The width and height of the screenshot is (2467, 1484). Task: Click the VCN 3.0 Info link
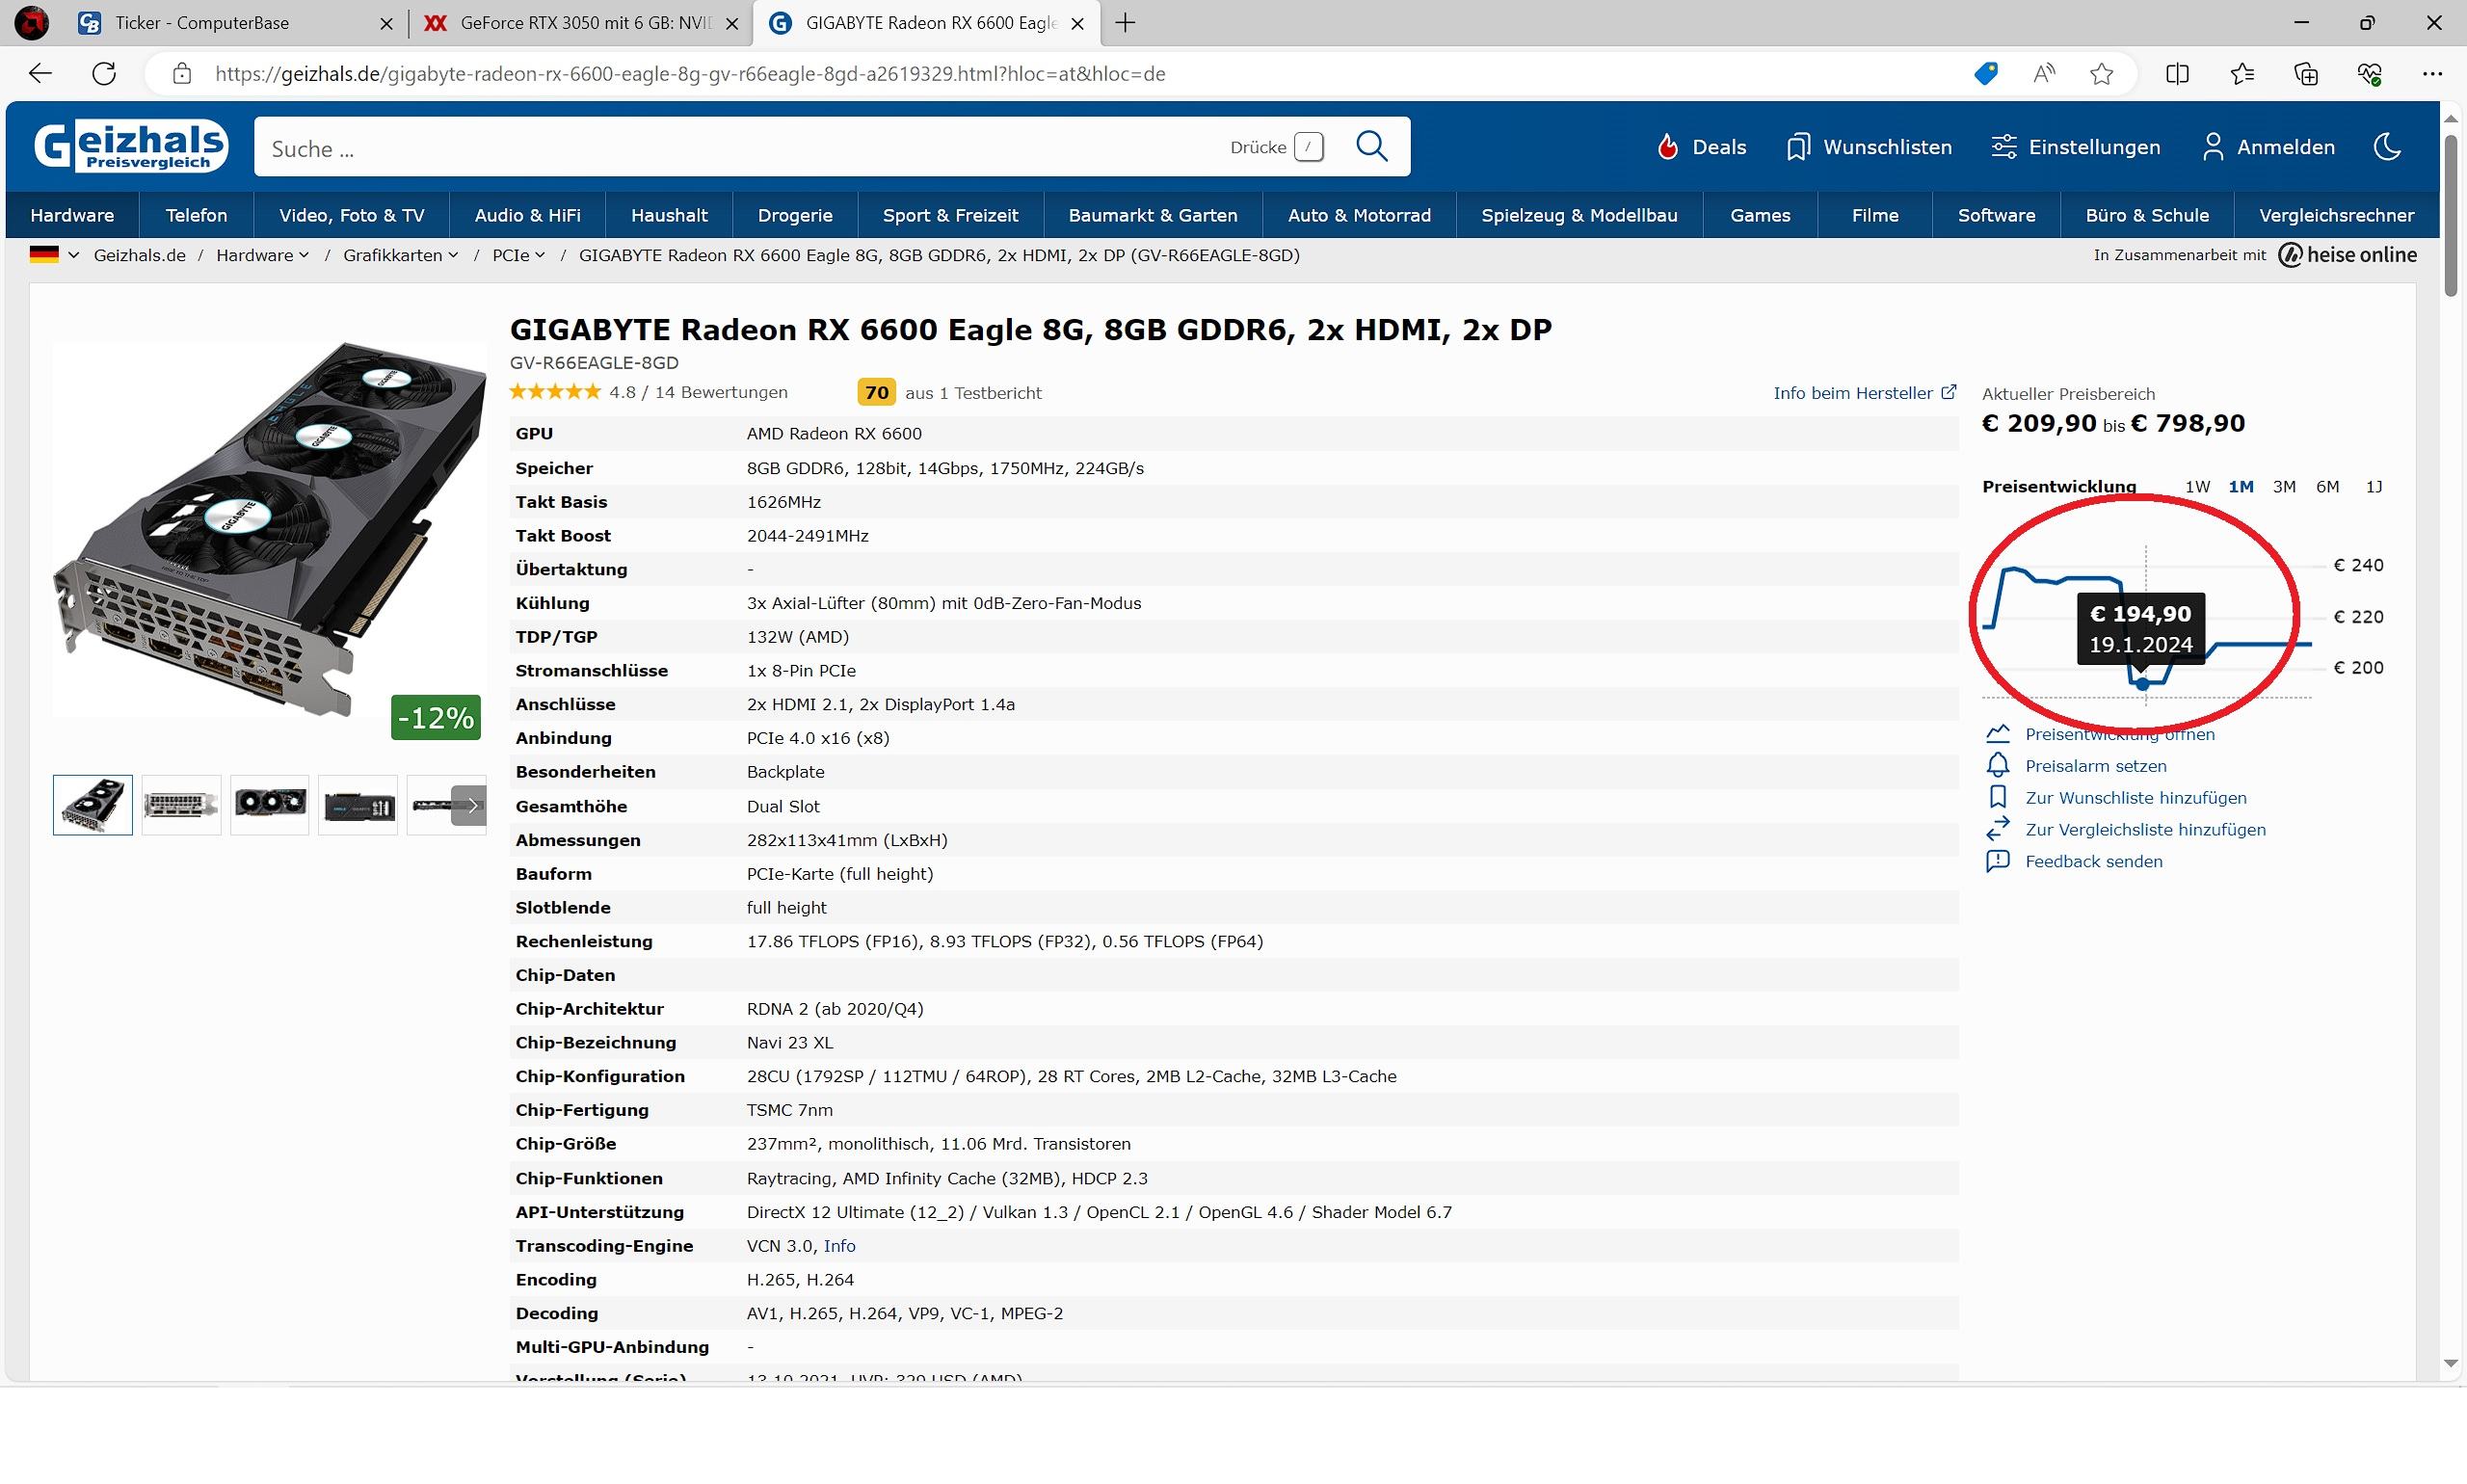tap(839, 1246)
